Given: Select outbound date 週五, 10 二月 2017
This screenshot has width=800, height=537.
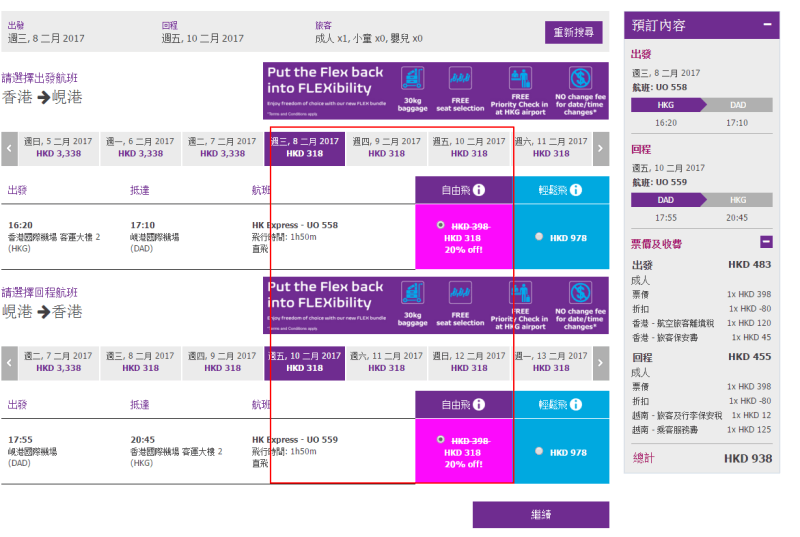Looking at the screenshot, I should click(x=469, y=148).
